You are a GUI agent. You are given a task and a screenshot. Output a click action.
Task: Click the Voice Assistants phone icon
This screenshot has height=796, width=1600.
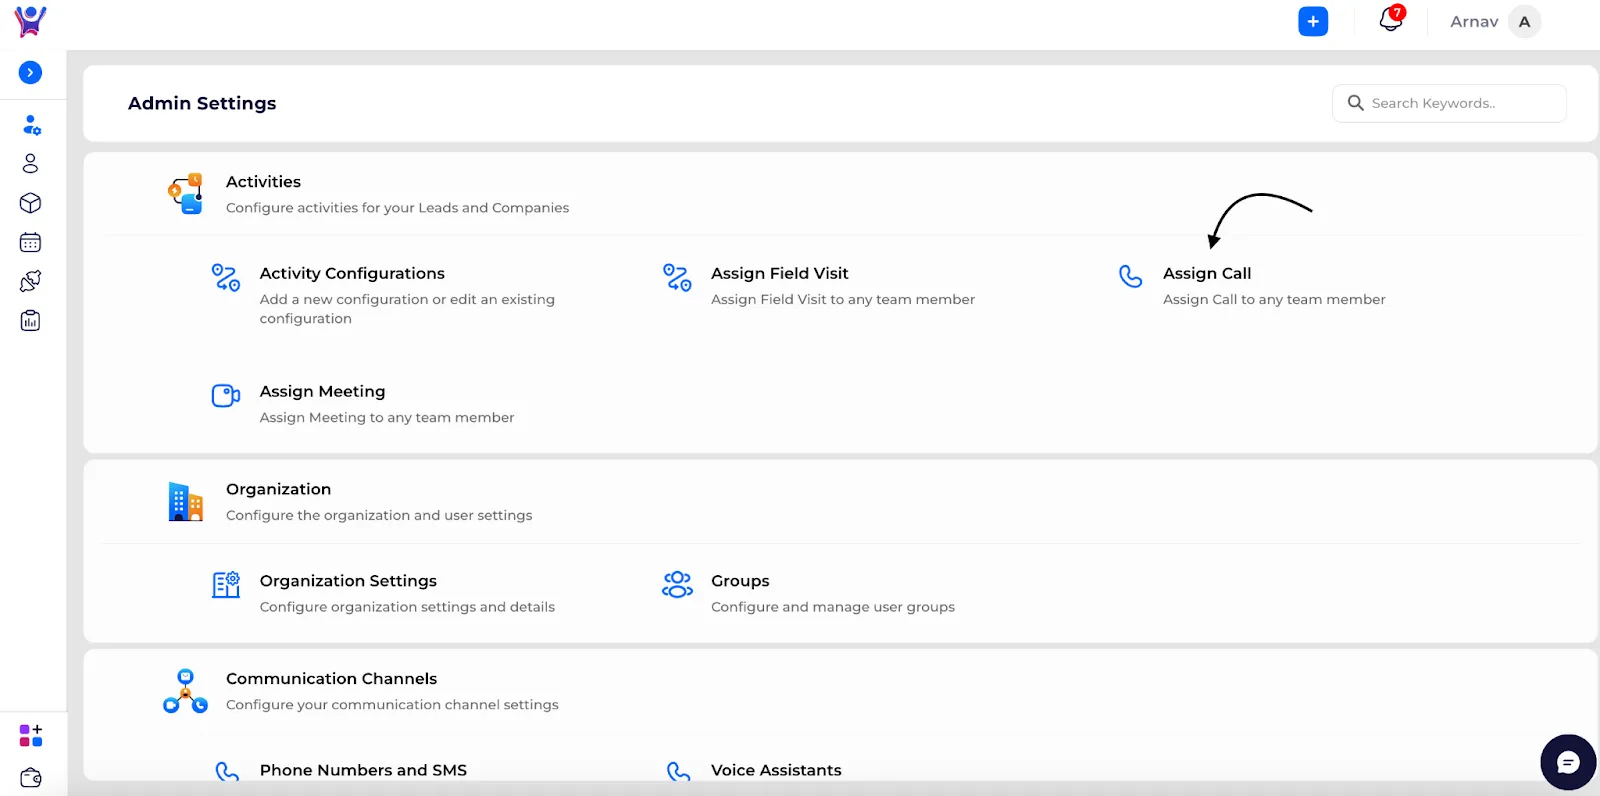point(679,771)
